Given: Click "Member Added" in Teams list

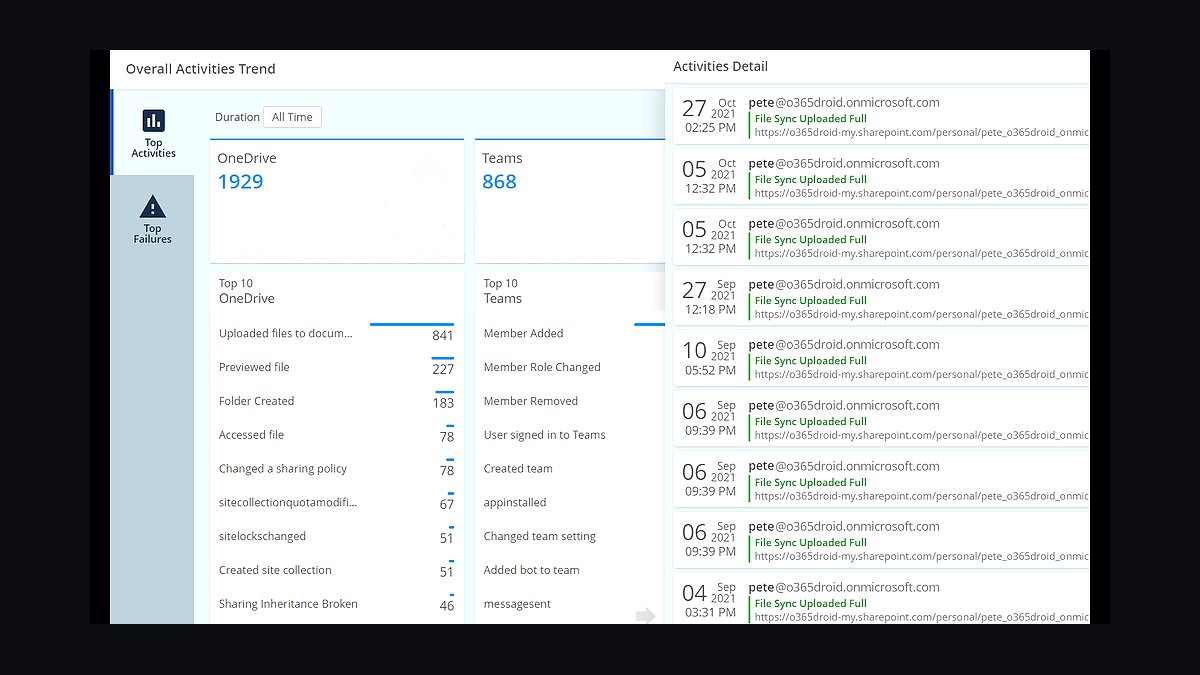Looking at the screenshot, I should click(524, 334).
